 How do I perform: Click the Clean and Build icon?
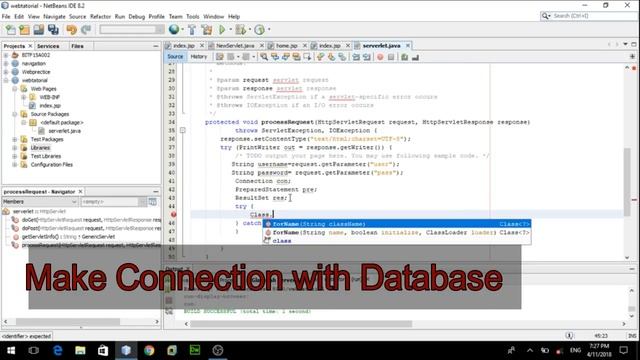(207, 30)
